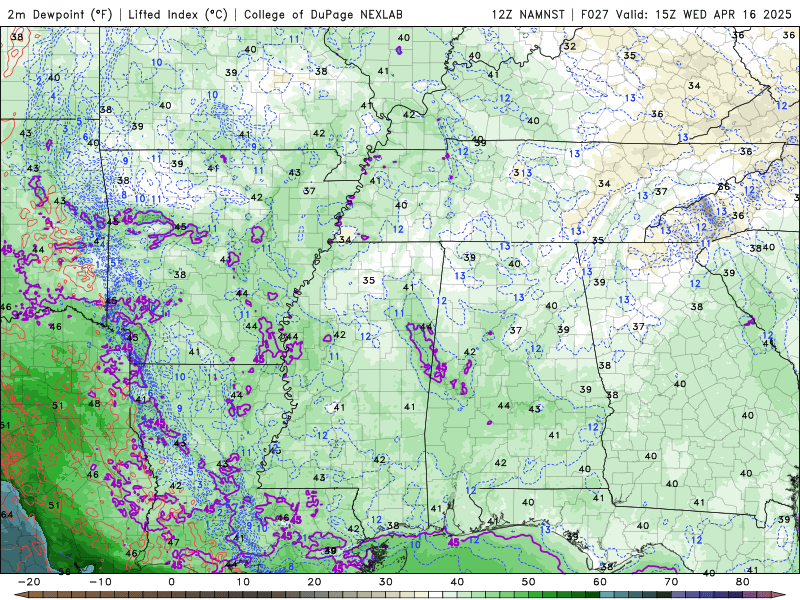This screenshot has width=800, height=600.
Task: Click the bright green colorbar segment beneath 50
Action: tap(536, 594)
